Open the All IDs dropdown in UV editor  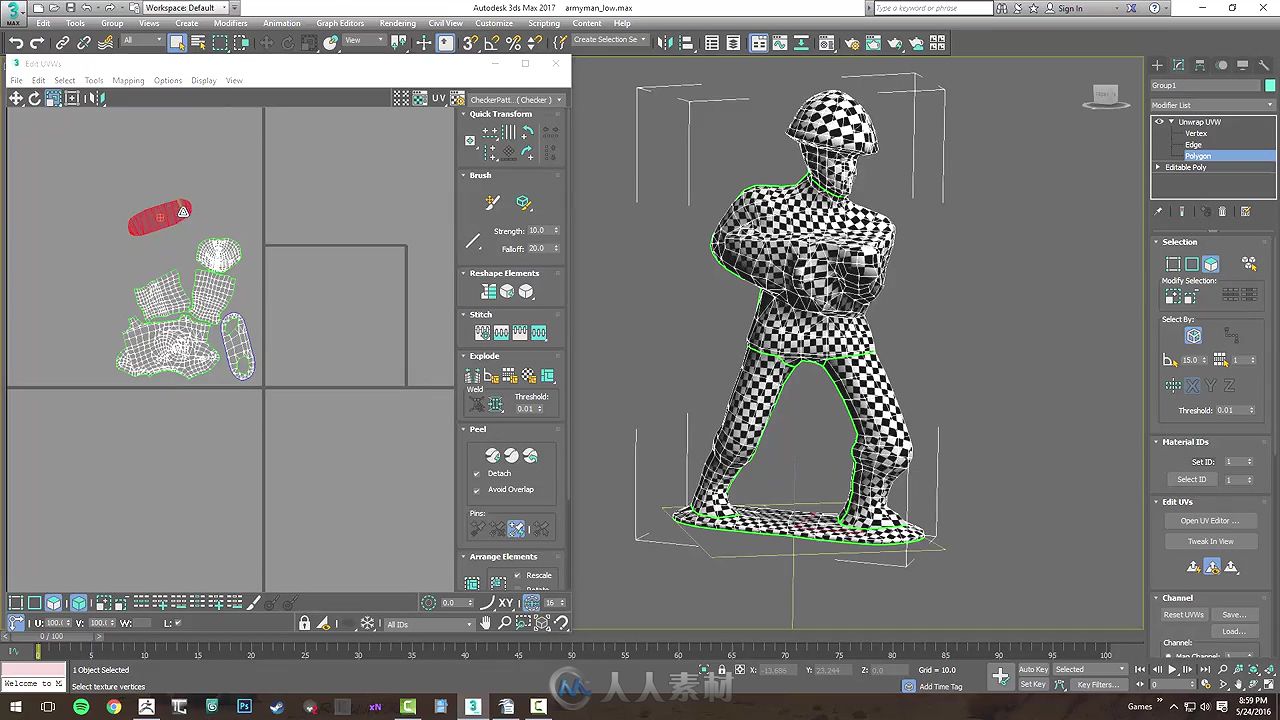pos(429,624)
